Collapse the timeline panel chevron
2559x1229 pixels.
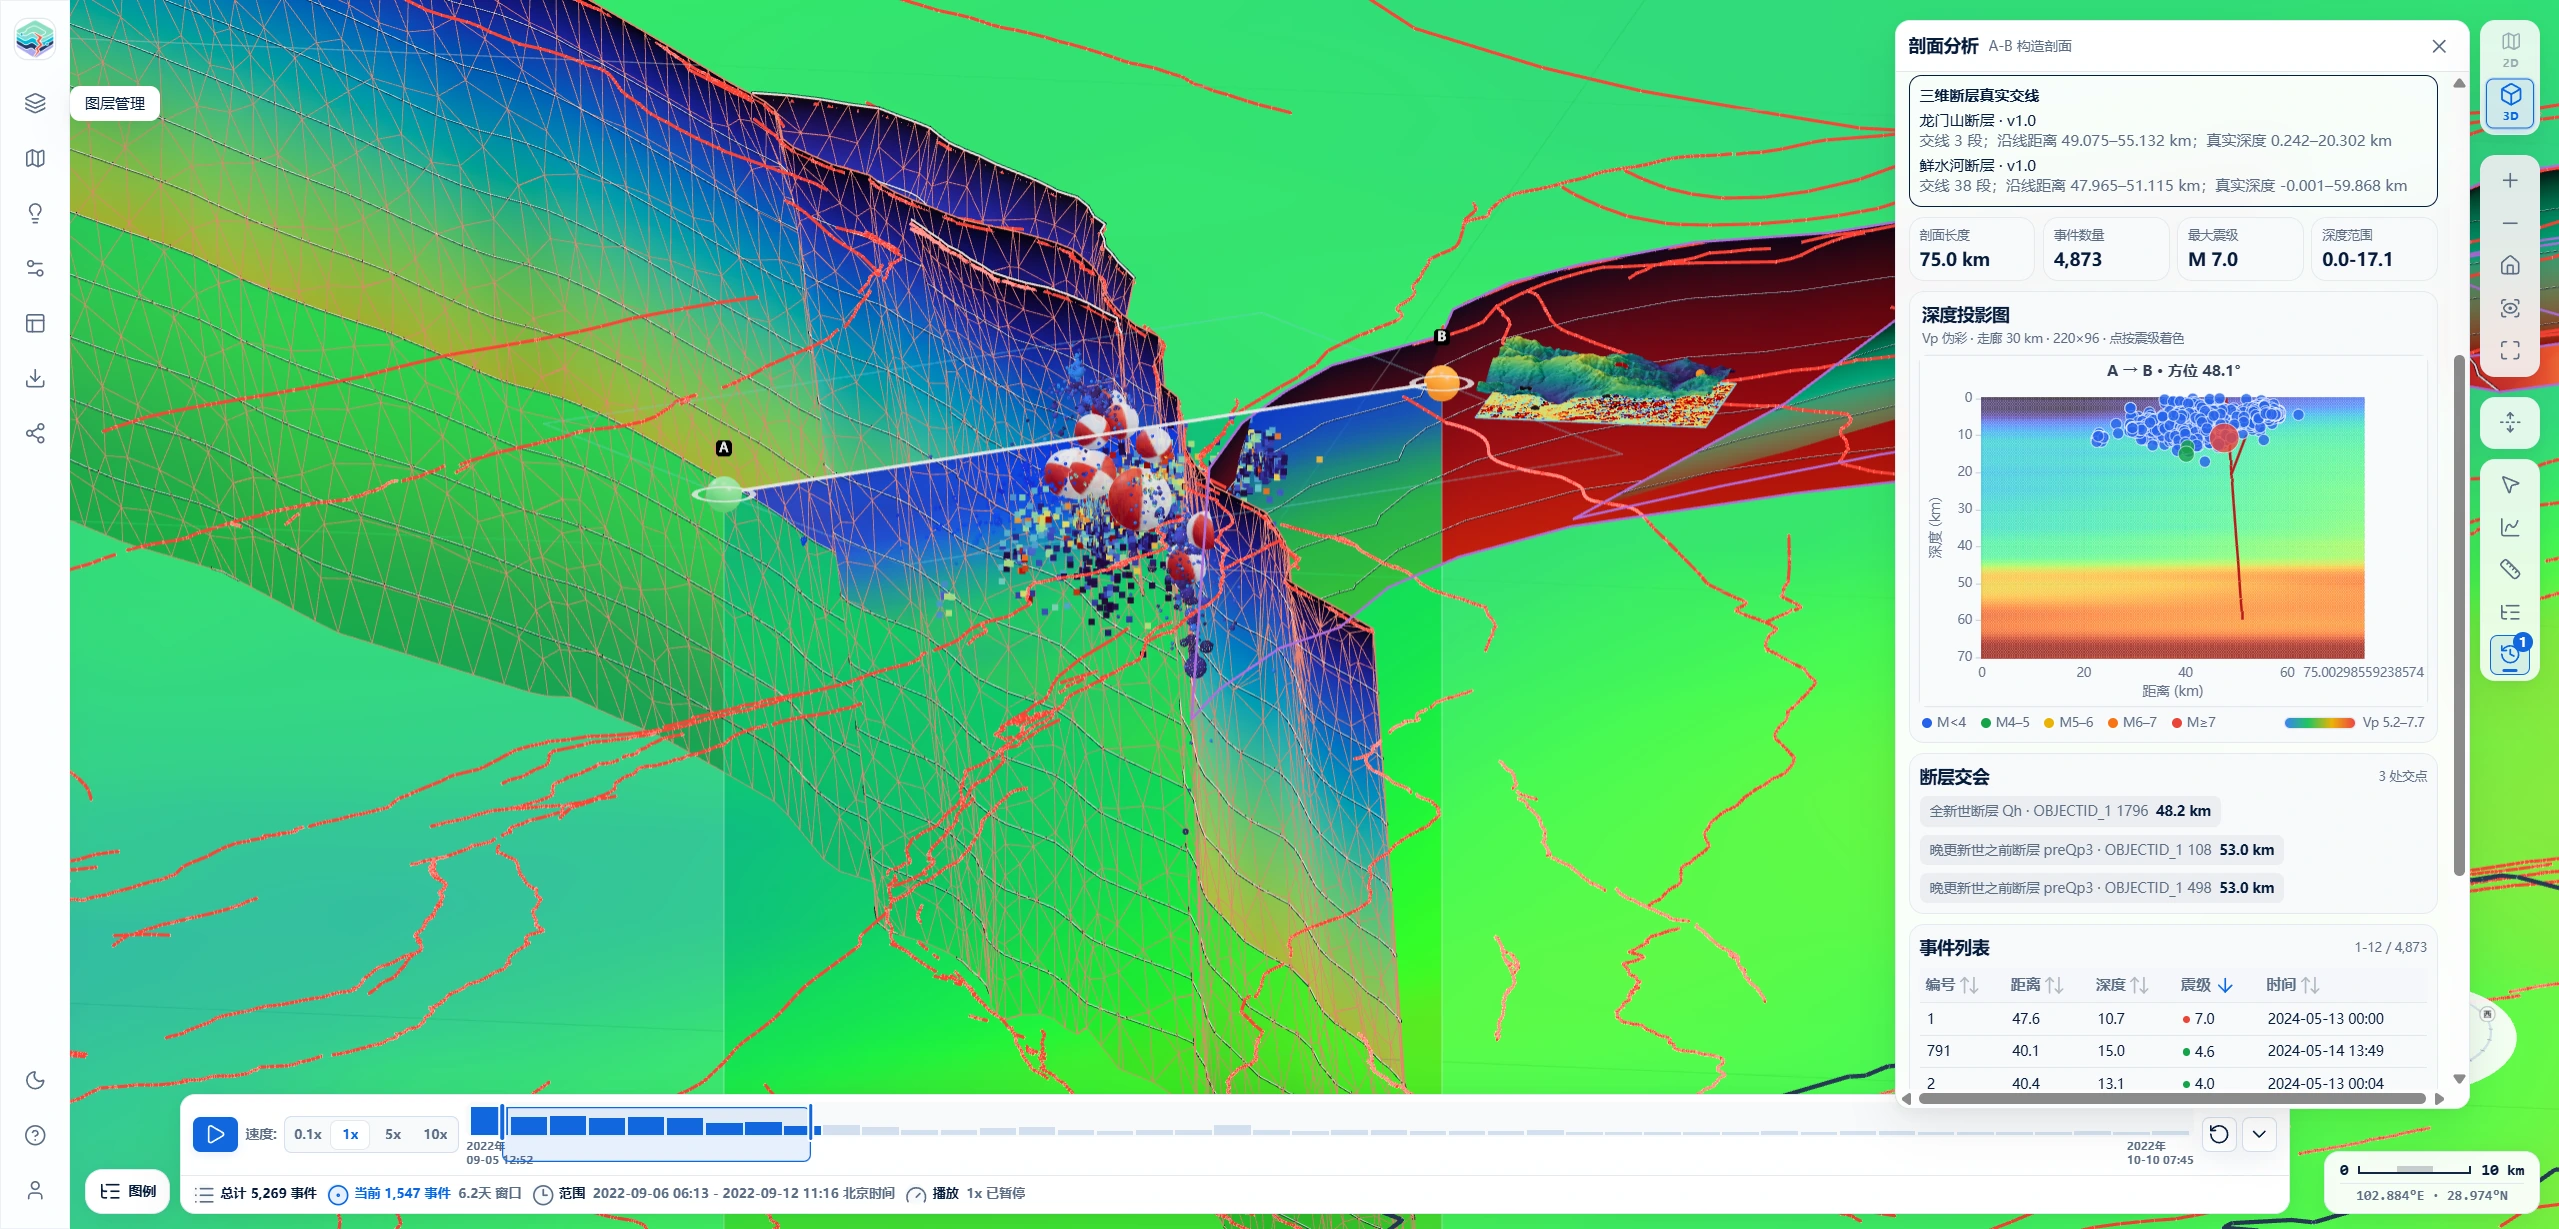(2259, 1134)
